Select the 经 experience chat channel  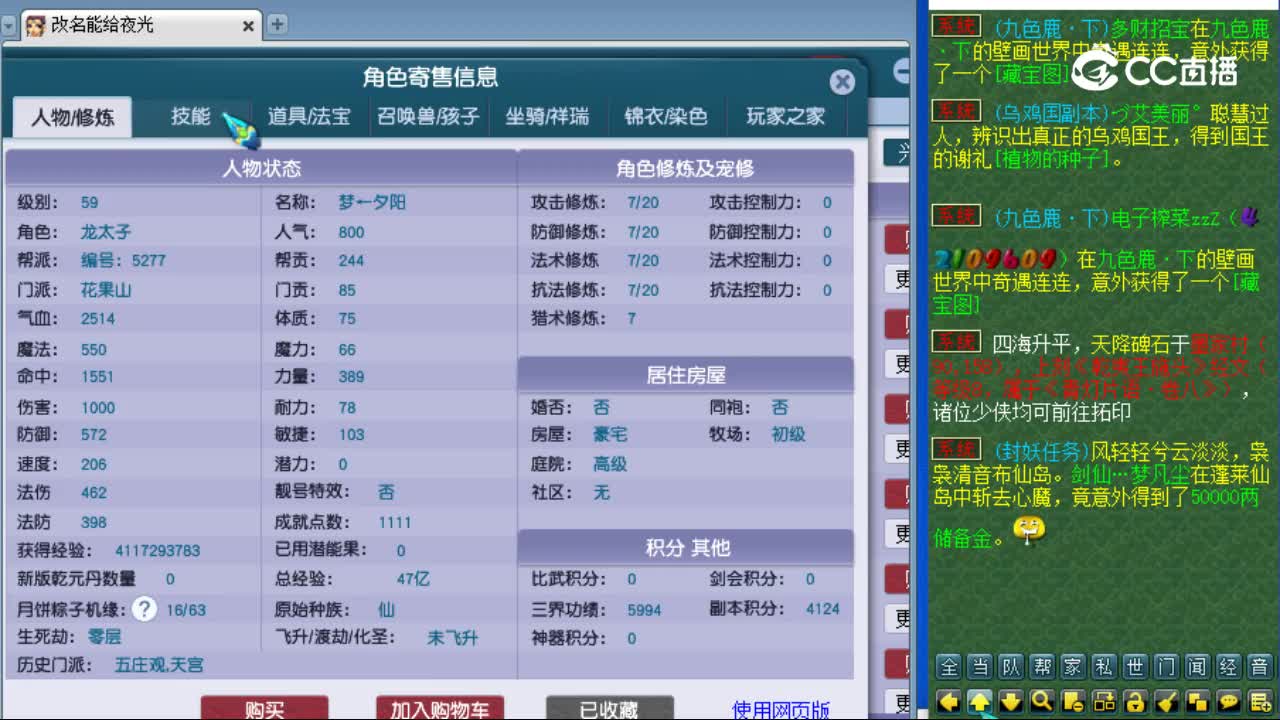coord(1228,667)
